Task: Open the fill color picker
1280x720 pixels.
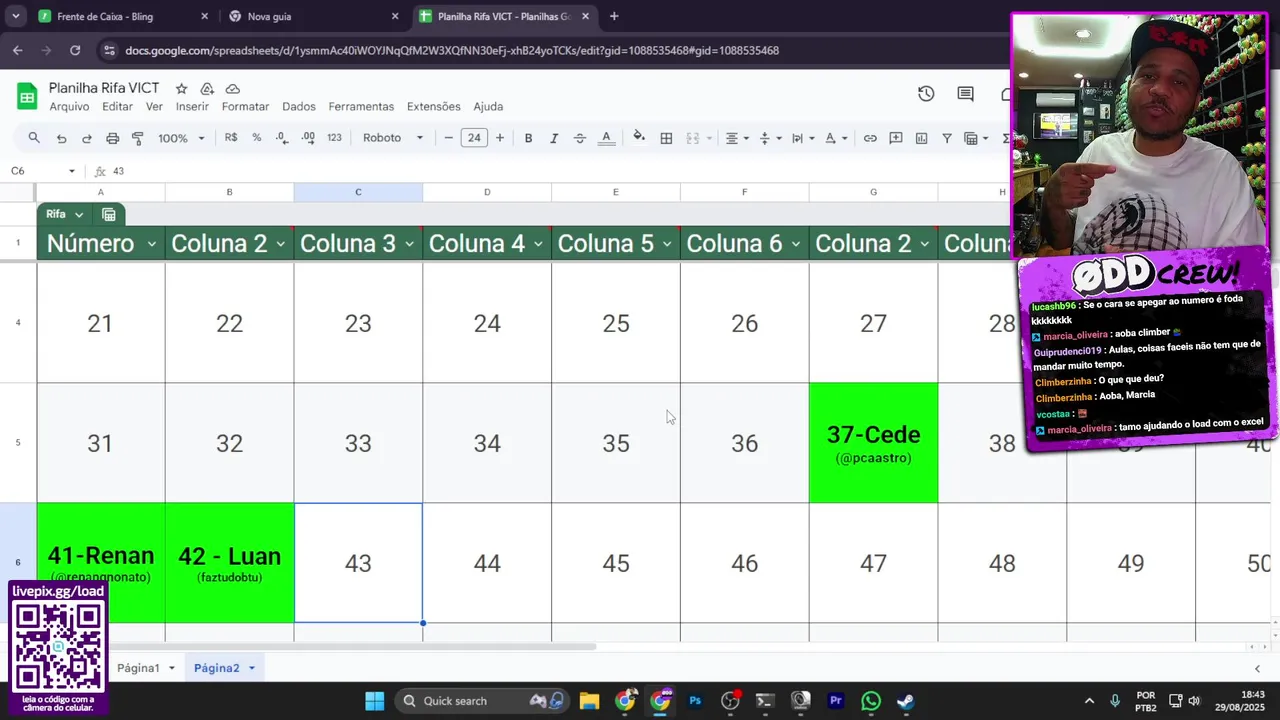Action: pyautogui.click(x=639, y=138)
